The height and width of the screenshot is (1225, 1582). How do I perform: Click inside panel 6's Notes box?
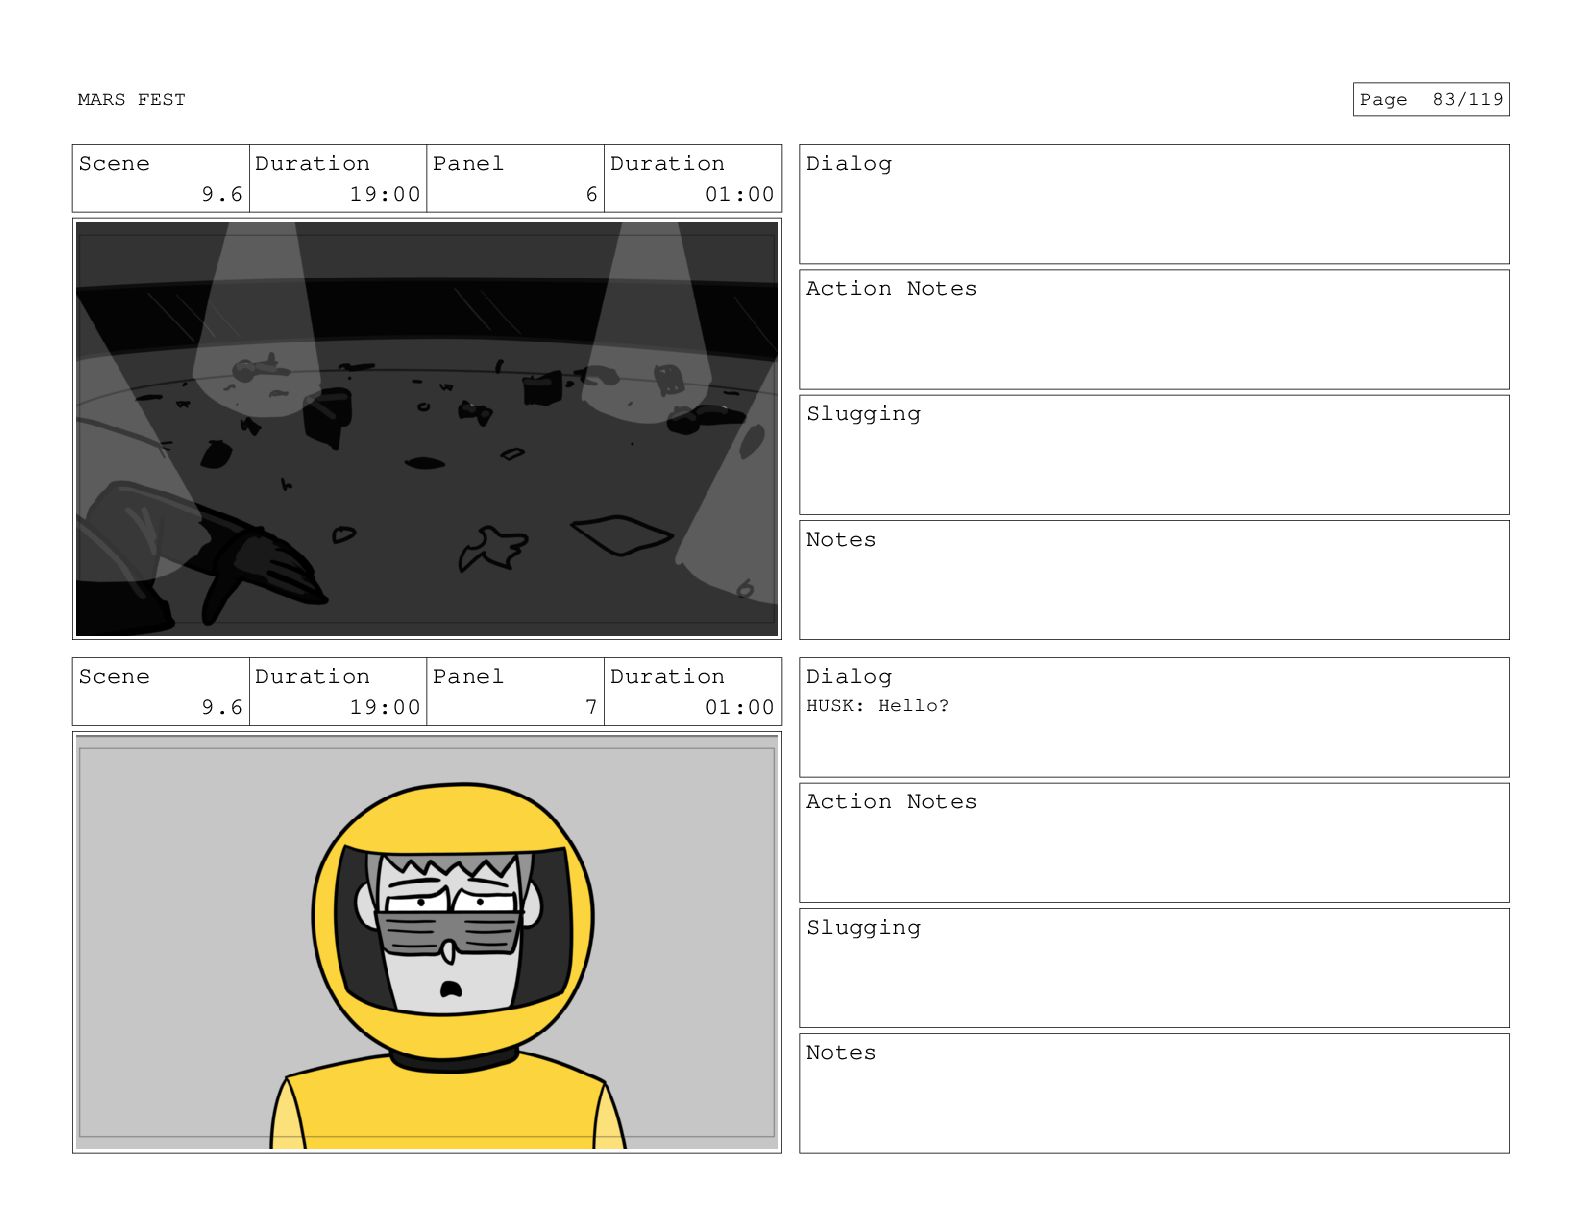[1154, 580]
